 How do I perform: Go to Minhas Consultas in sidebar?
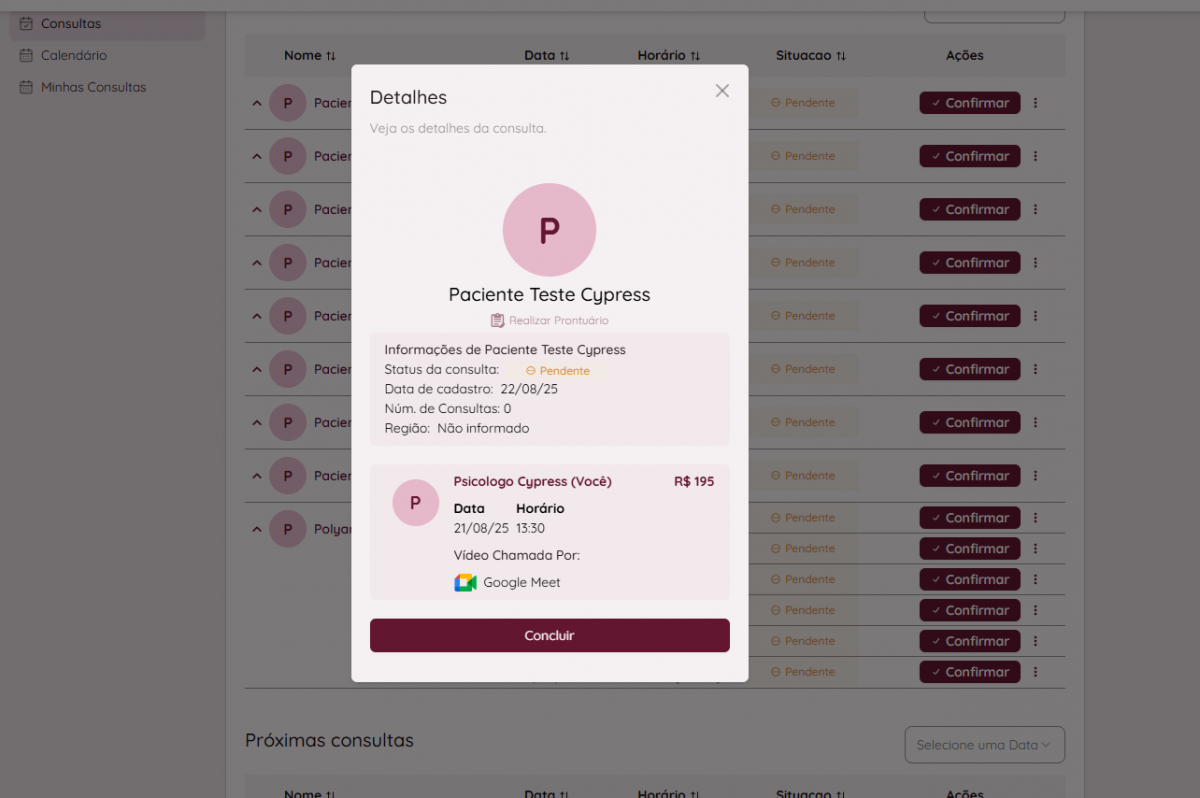93,87
